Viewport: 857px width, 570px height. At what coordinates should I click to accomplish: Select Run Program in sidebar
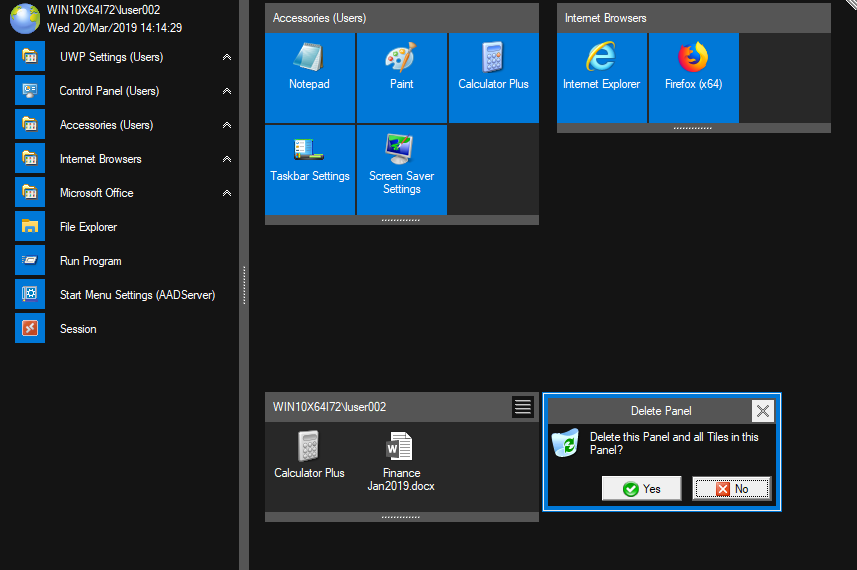(90, 261)
